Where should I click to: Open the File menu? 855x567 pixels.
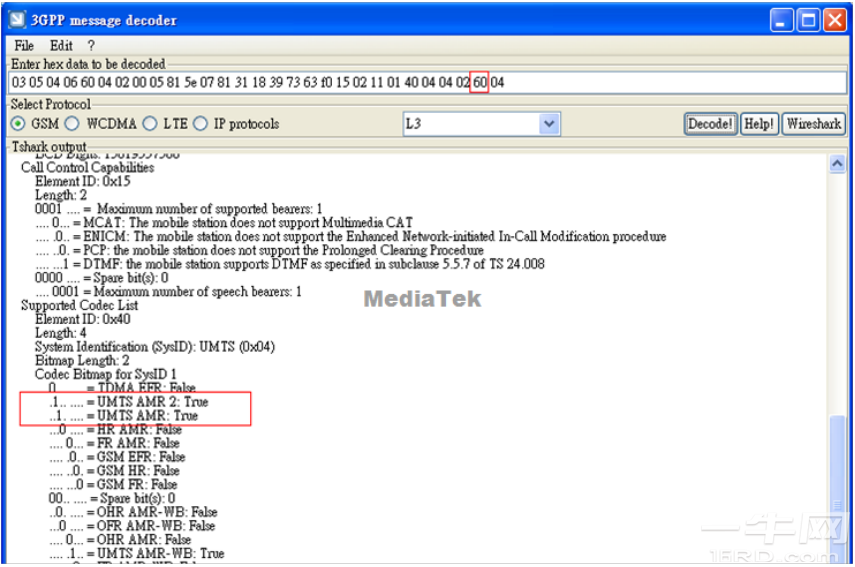pos(24,46)
